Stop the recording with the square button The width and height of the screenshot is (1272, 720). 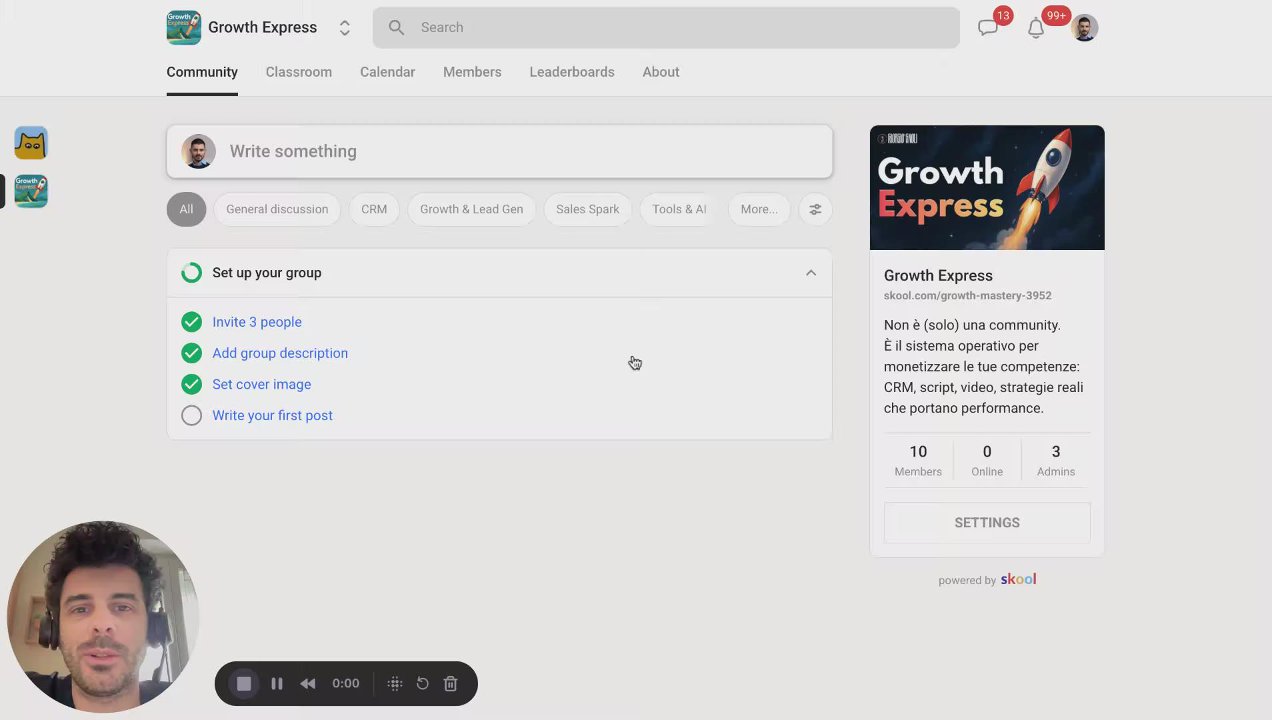coord(244,684)
